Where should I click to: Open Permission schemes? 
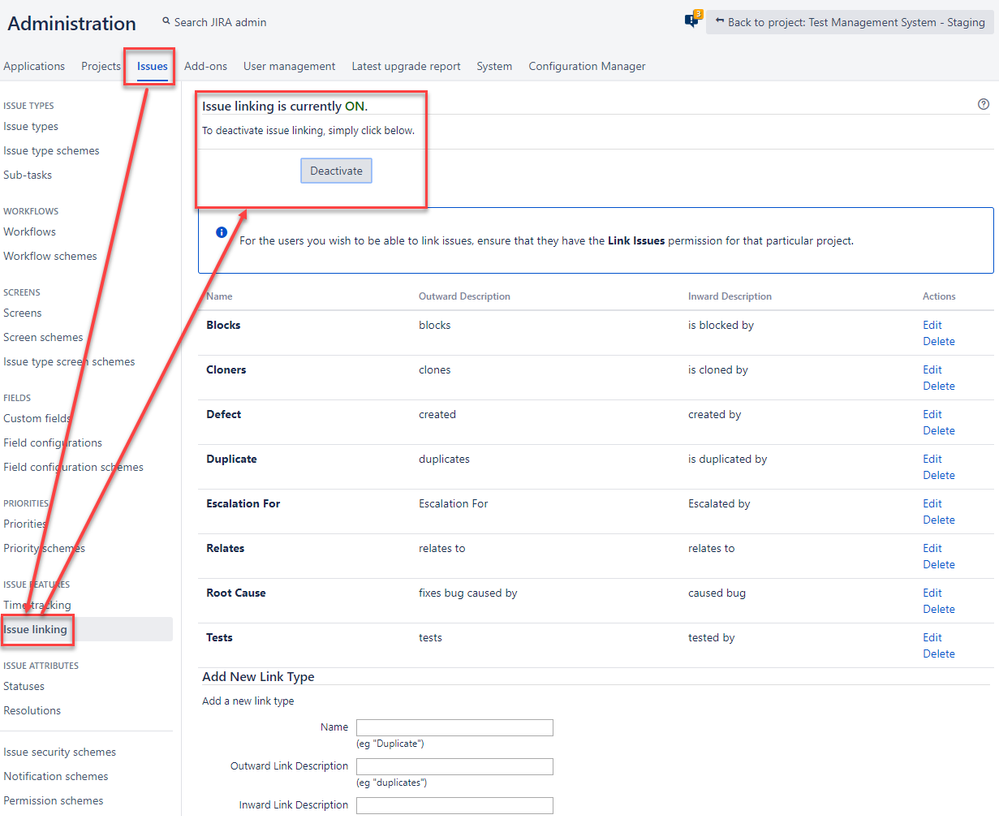click(53, 801)
